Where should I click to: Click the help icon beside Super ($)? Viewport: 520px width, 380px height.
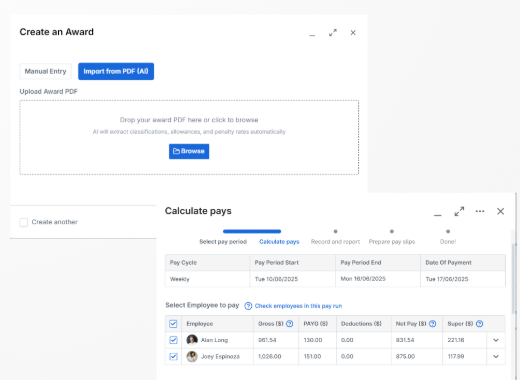tap(479, 324)
